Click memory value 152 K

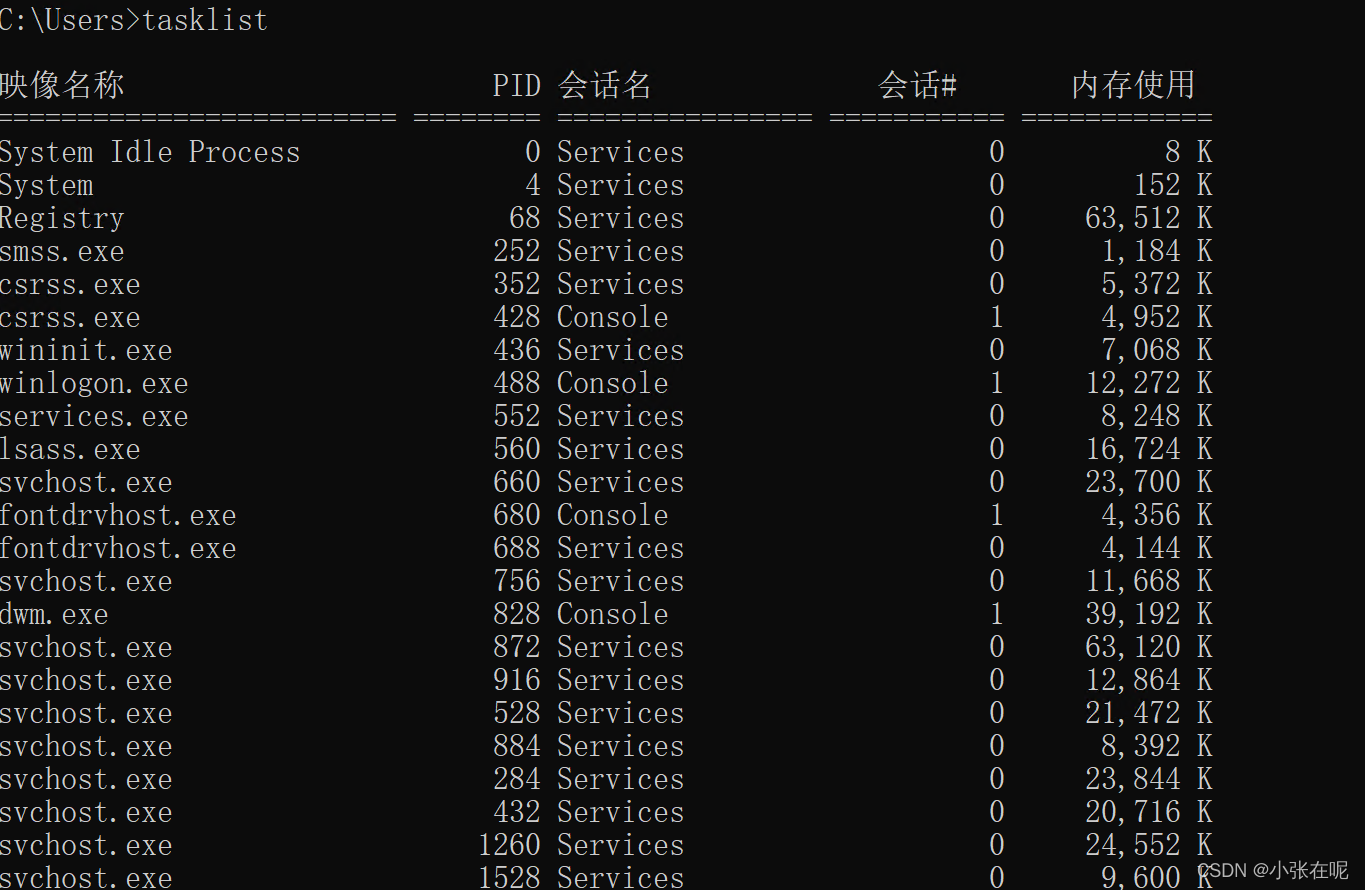click(x=1173, y=185)
